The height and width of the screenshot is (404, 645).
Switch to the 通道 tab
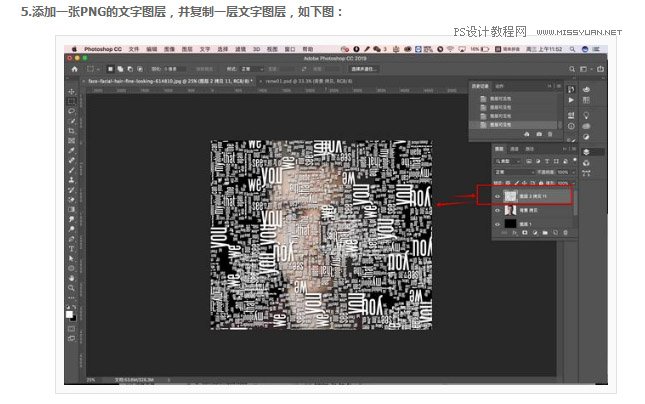(x=514, y=149)
